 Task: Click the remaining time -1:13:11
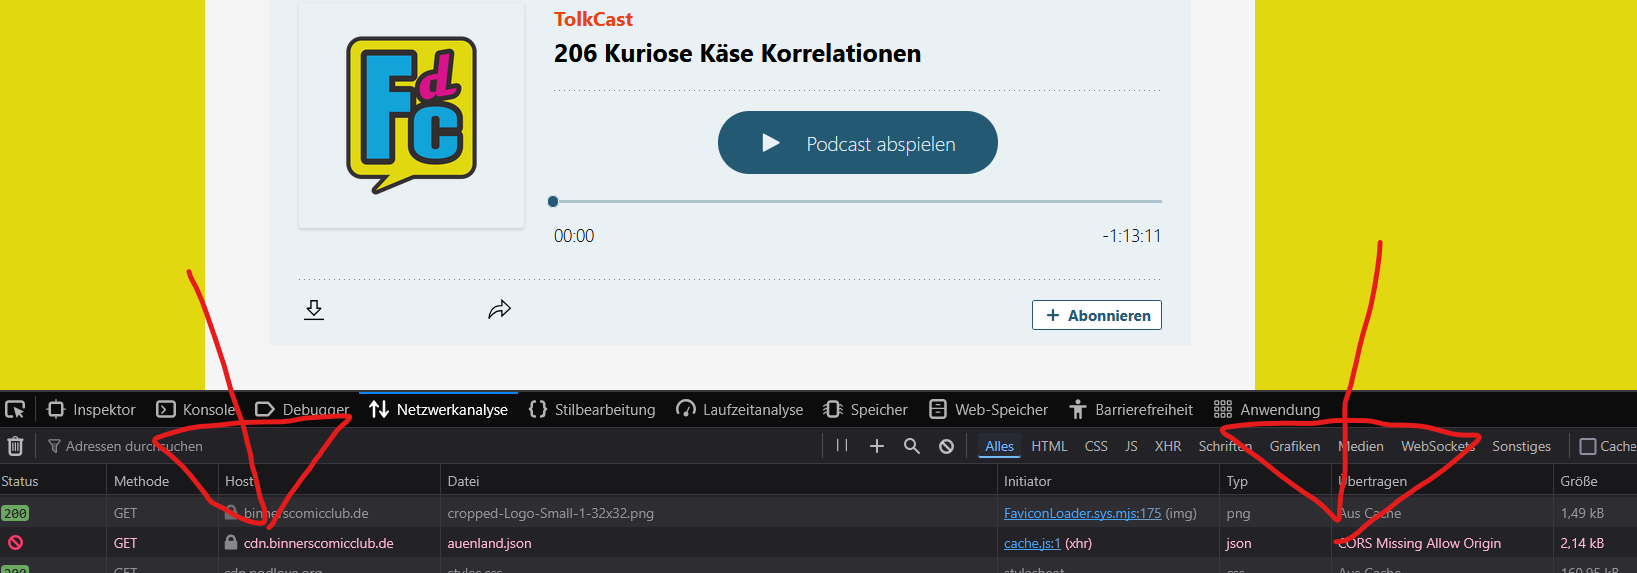coord(1131,236)
